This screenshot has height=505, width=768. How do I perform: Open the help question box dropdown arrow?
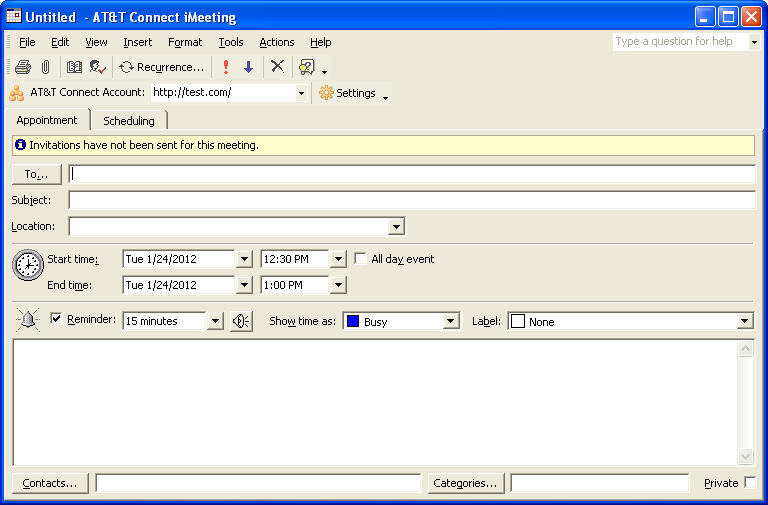[x=754, y=42]
